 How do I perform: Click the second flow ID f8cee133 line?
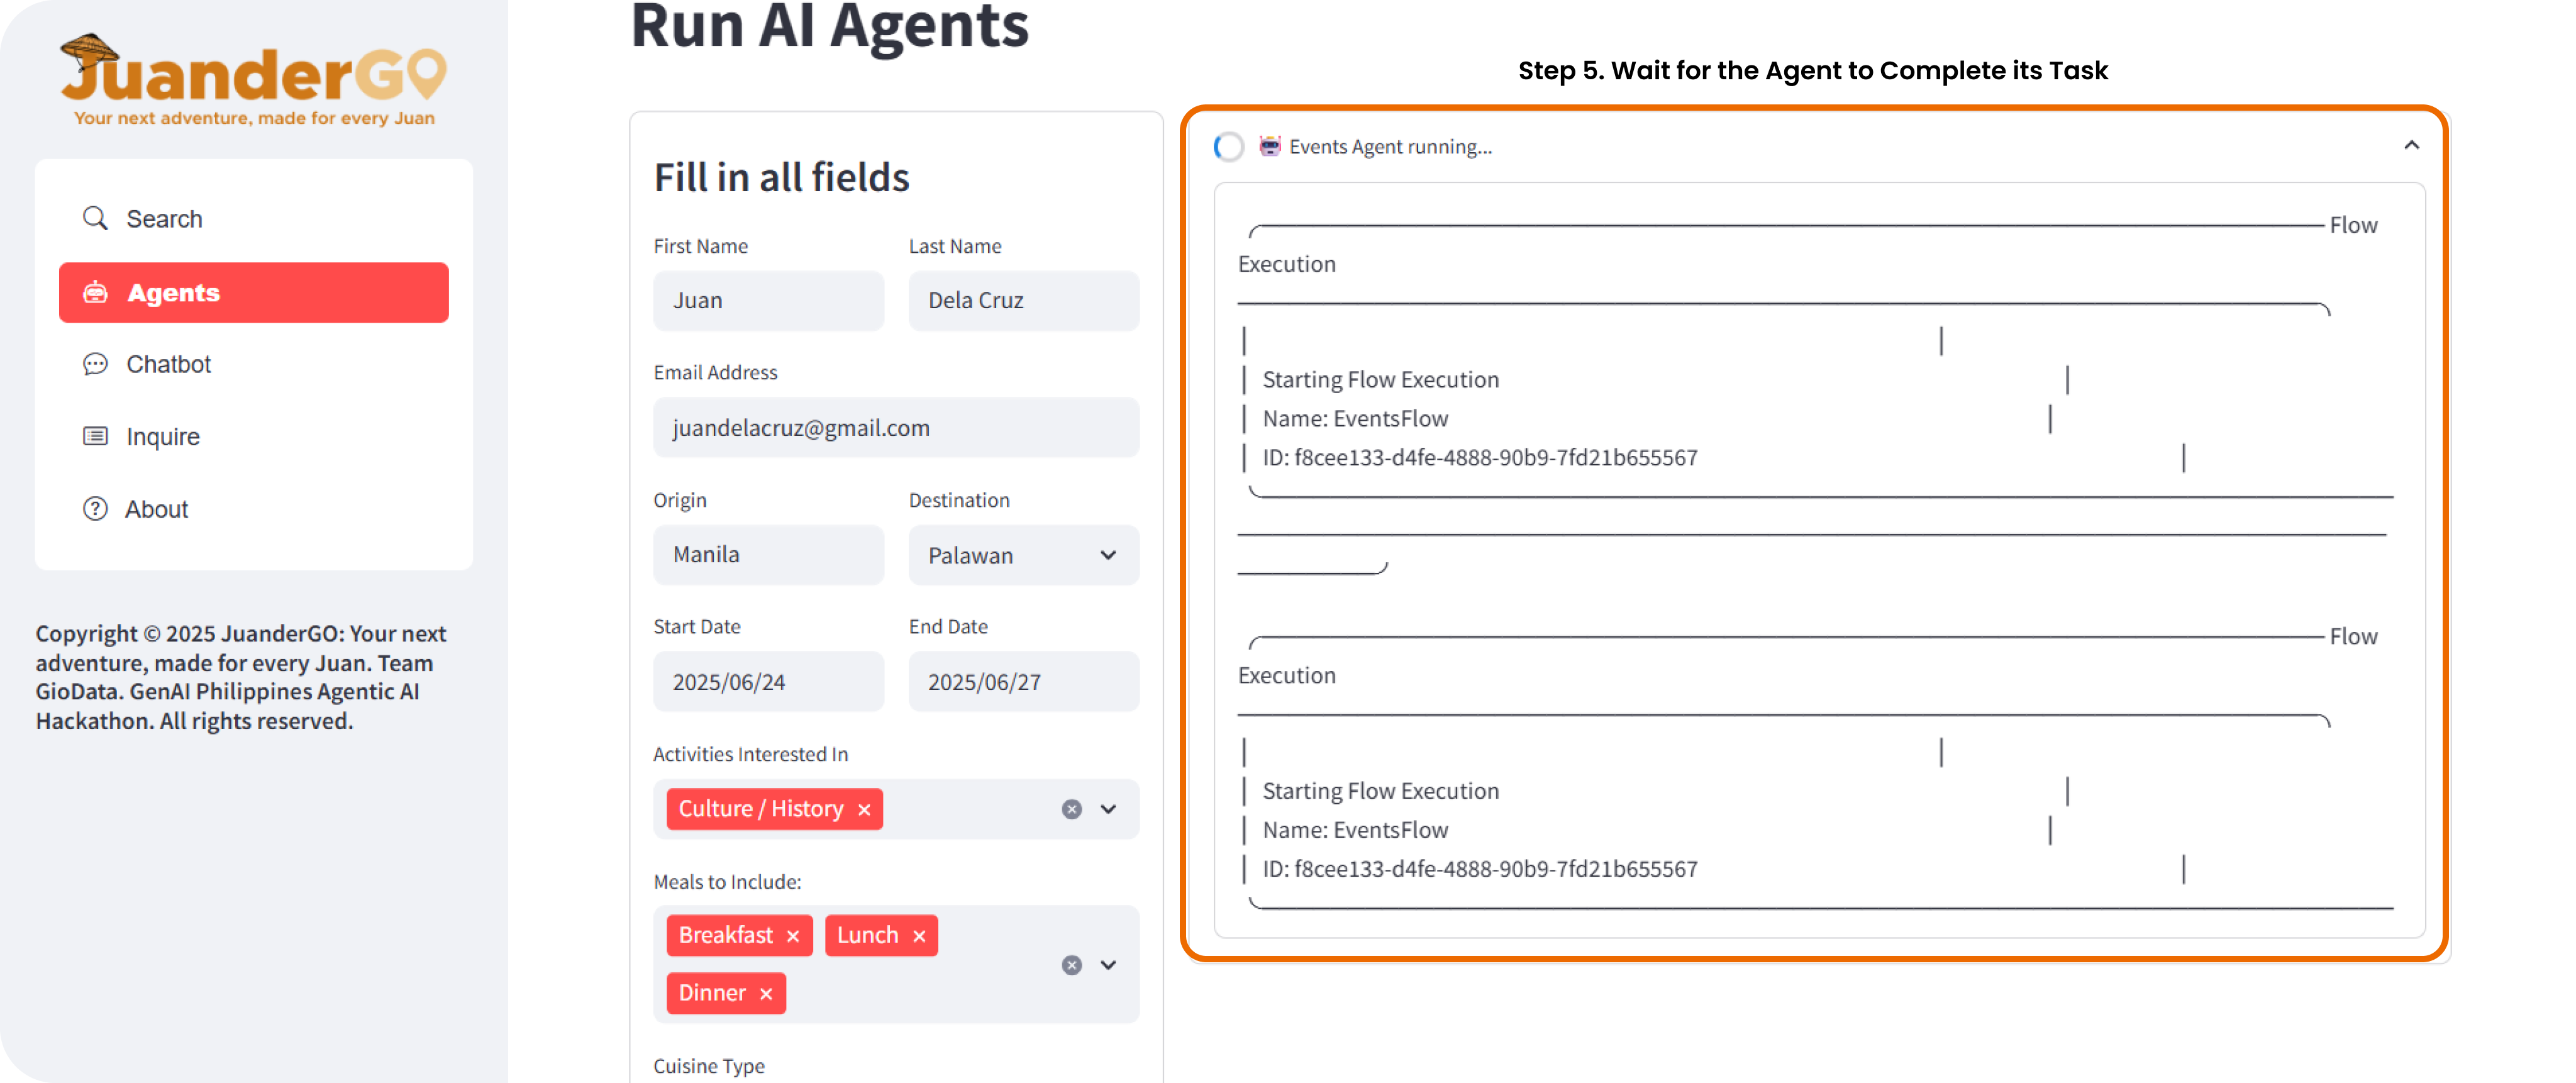(x=1479, y=869)
